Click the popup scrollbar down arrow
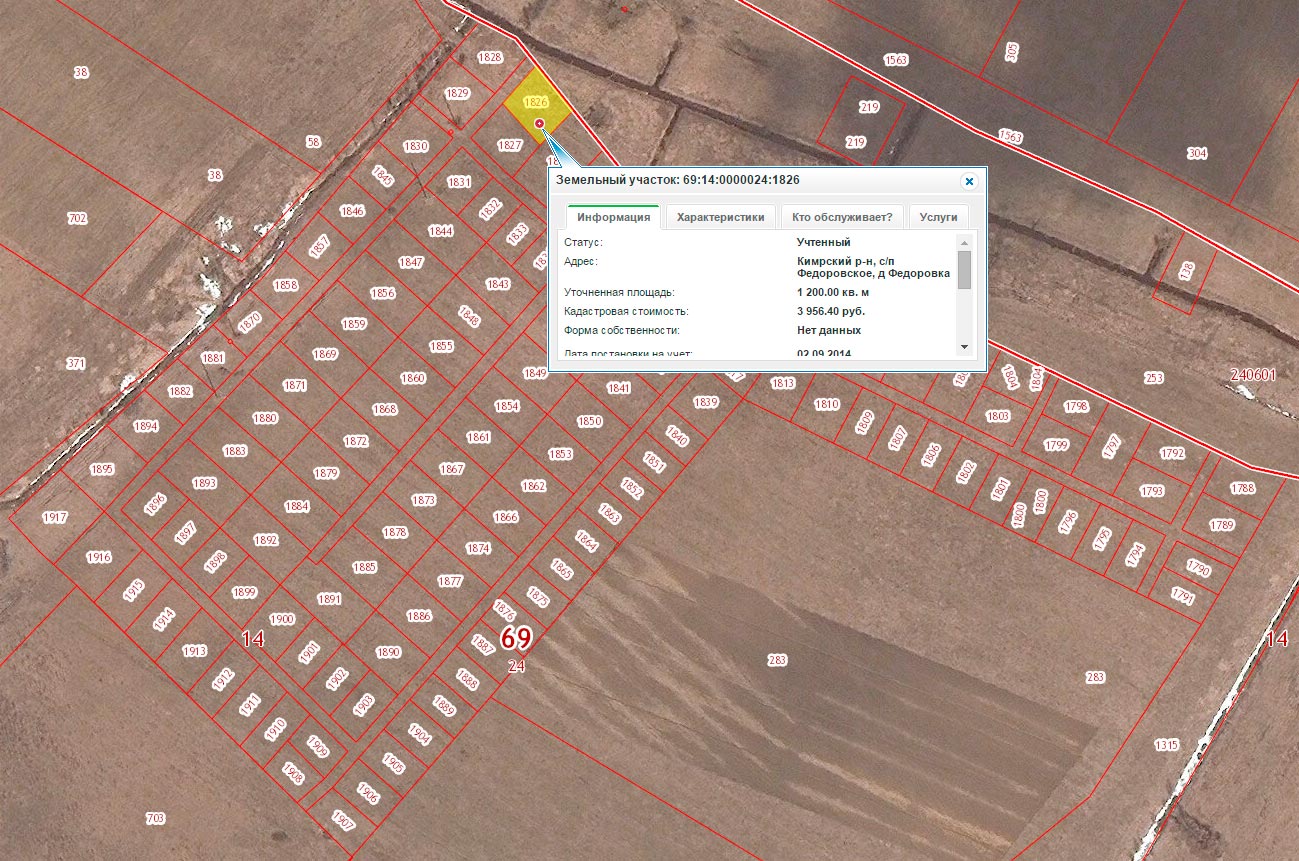The width and height of the screenshot is (1299, 861). click(964, 346)
